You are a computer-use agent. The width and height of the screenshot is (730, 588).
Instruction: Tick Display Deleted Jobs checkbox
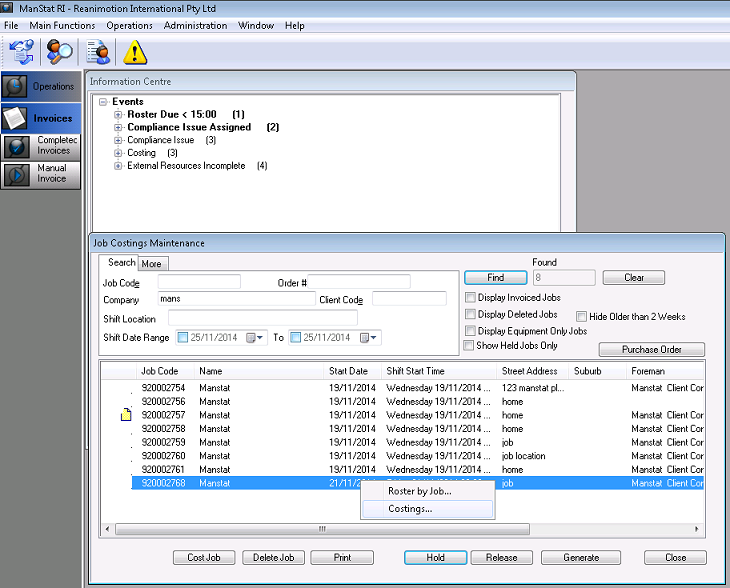click(470, 314)
